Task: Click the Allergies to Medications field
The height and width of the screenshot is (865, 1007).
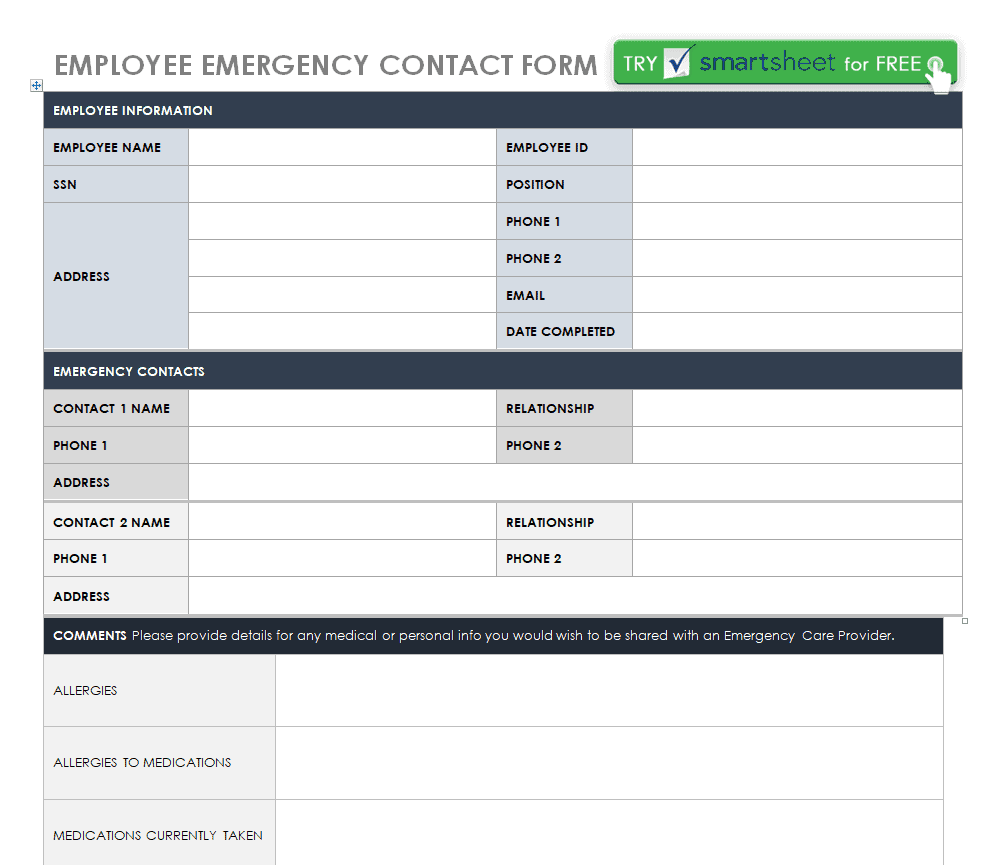Action: [609, 763]
